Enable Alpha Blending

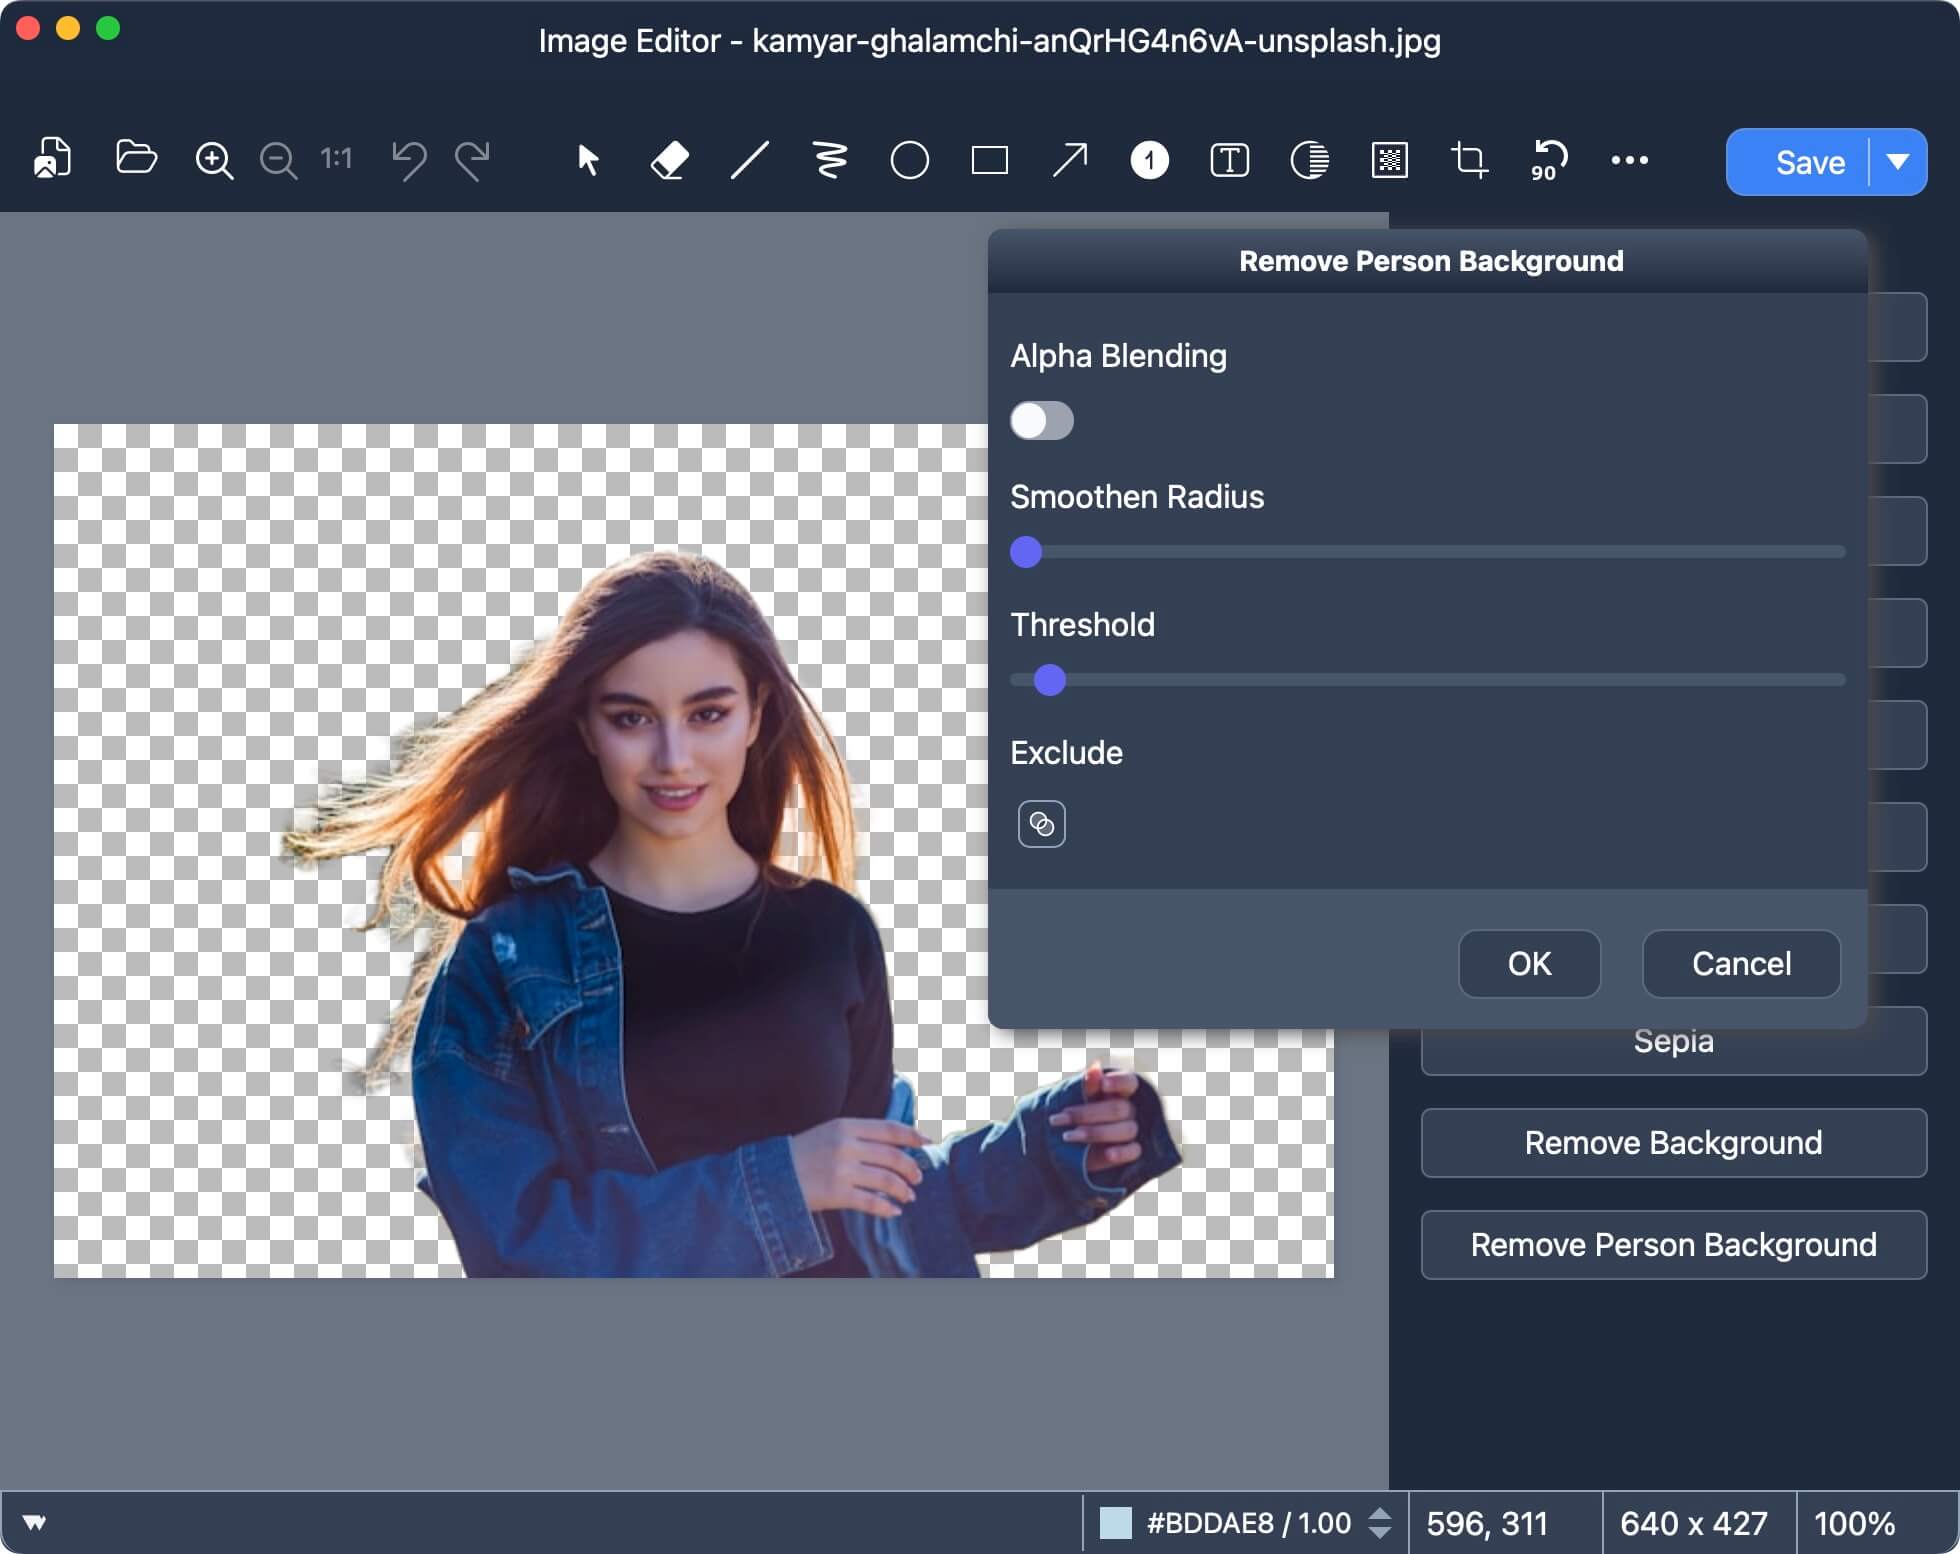1041,421
